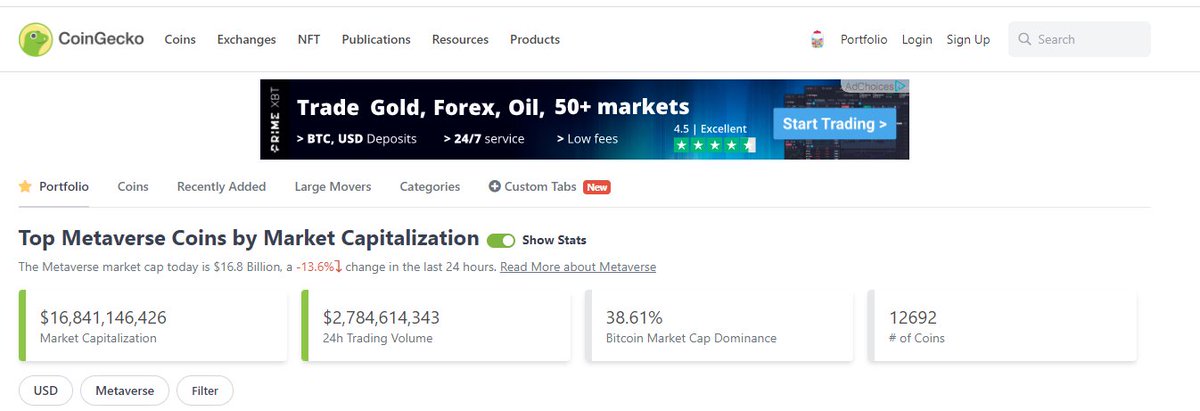Click the Trade Gold, Forex, Oil ad headline
1200x411 pixels.
(493, 106)
